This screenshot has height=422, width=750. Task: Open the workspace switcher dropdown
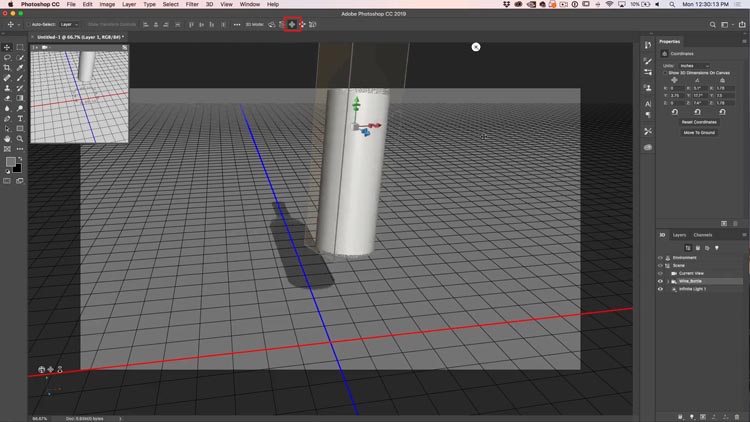(x=726, y=24)
